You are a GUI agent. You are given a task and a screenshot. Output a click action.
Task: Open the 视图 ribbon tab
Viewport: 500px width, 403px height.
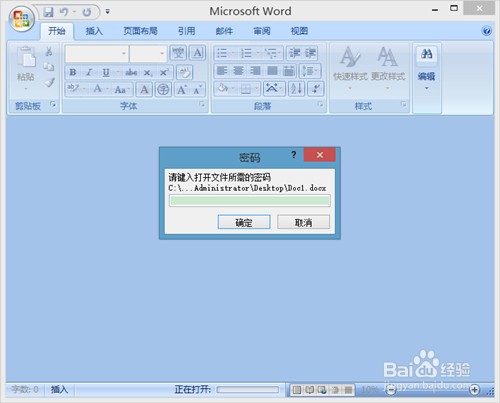pyautogui.click(x=299, y=31)
